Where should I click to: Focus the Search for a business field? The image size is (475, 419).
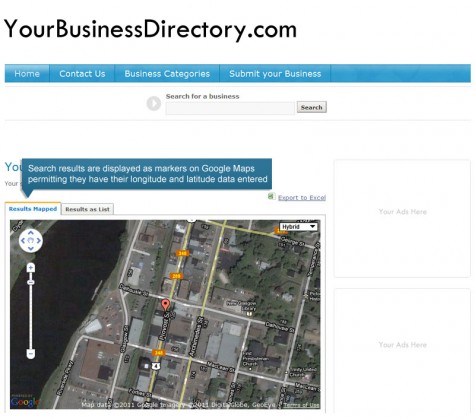[x=230, y=108]
